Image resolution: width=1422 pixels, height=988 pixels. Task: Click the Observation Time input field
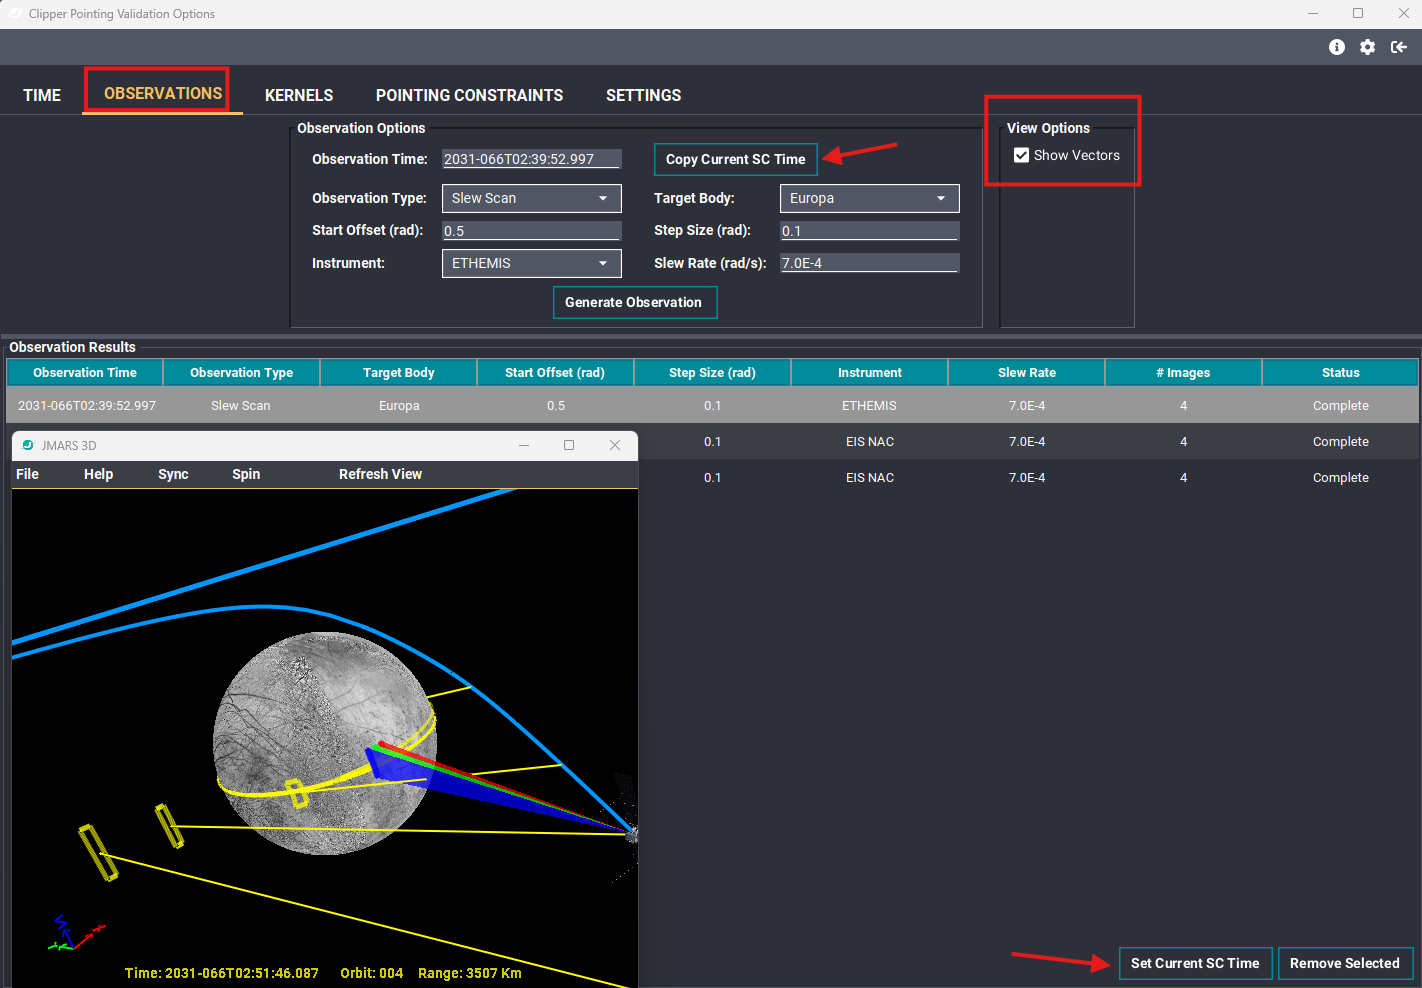pos(531,159)
